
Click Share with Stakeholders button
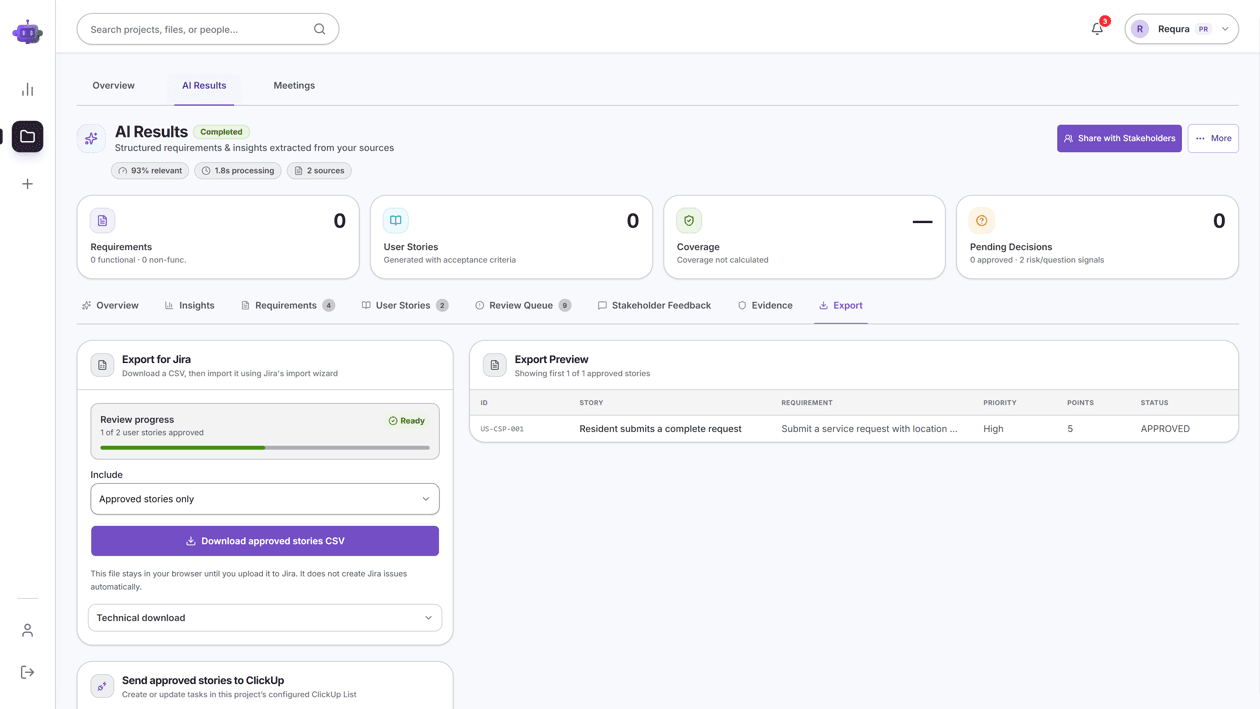[x=1119, y=138]
